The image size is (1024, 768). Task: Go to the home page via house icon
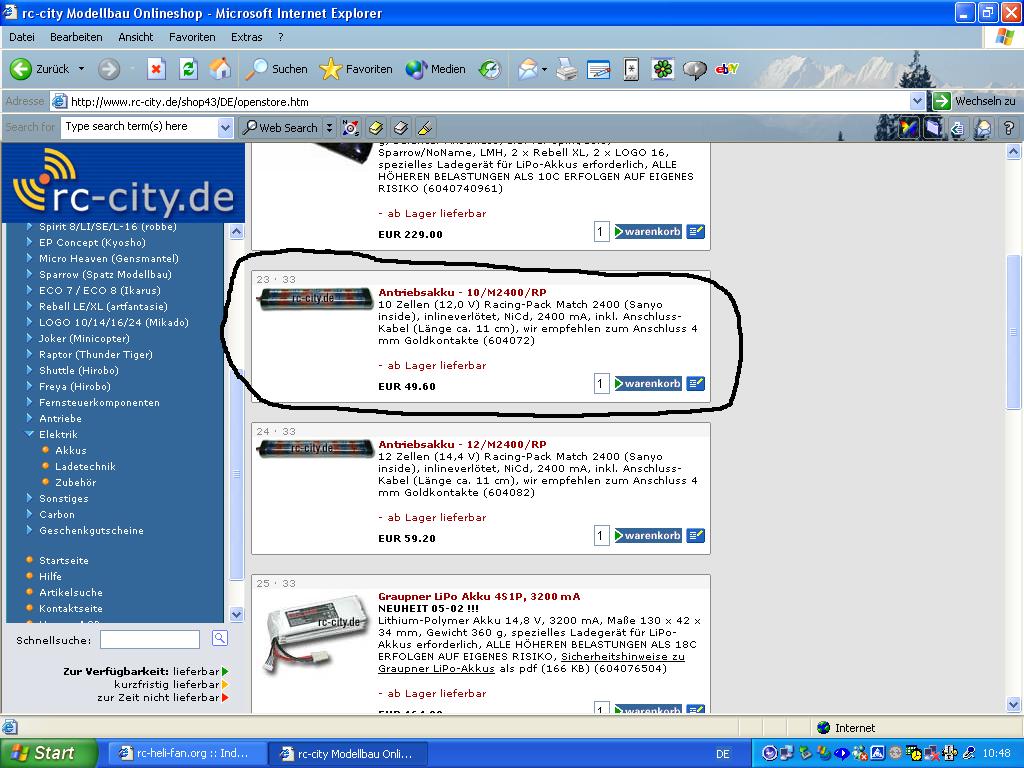220,69
